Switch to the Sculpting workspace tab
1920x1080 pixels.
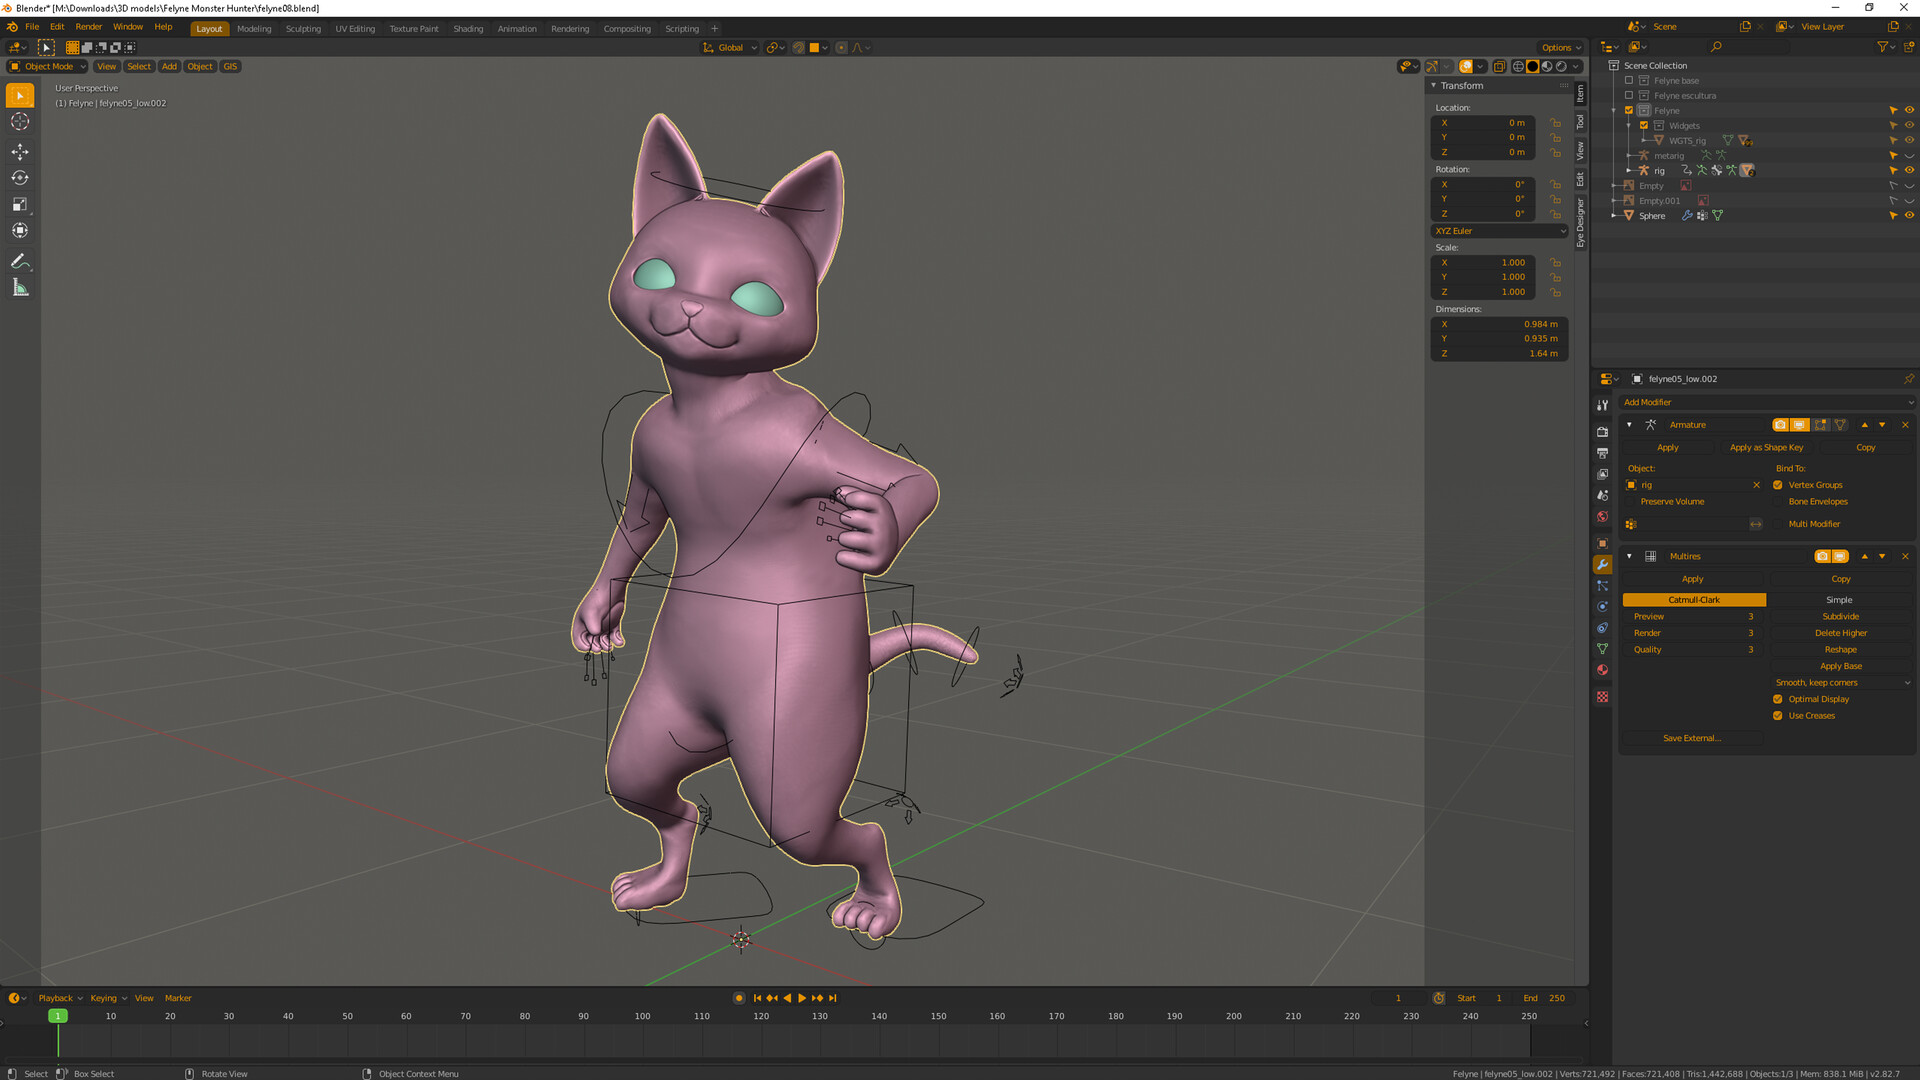pos(303,29)
